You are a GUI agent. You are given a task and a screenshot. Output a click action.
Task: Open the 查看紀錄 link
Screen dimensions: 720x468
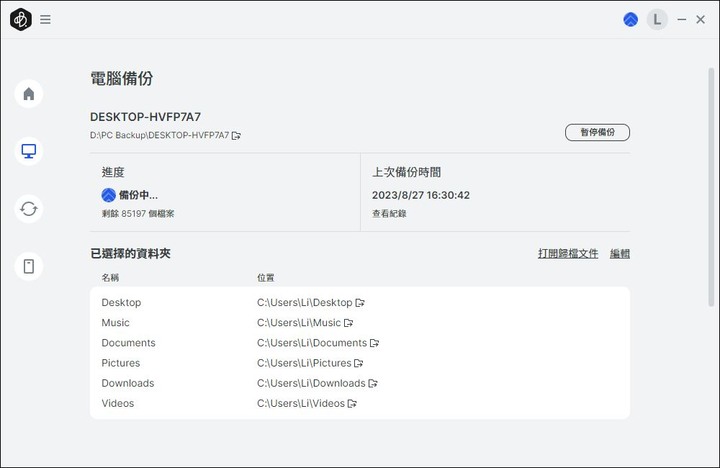tap(389, 214)
